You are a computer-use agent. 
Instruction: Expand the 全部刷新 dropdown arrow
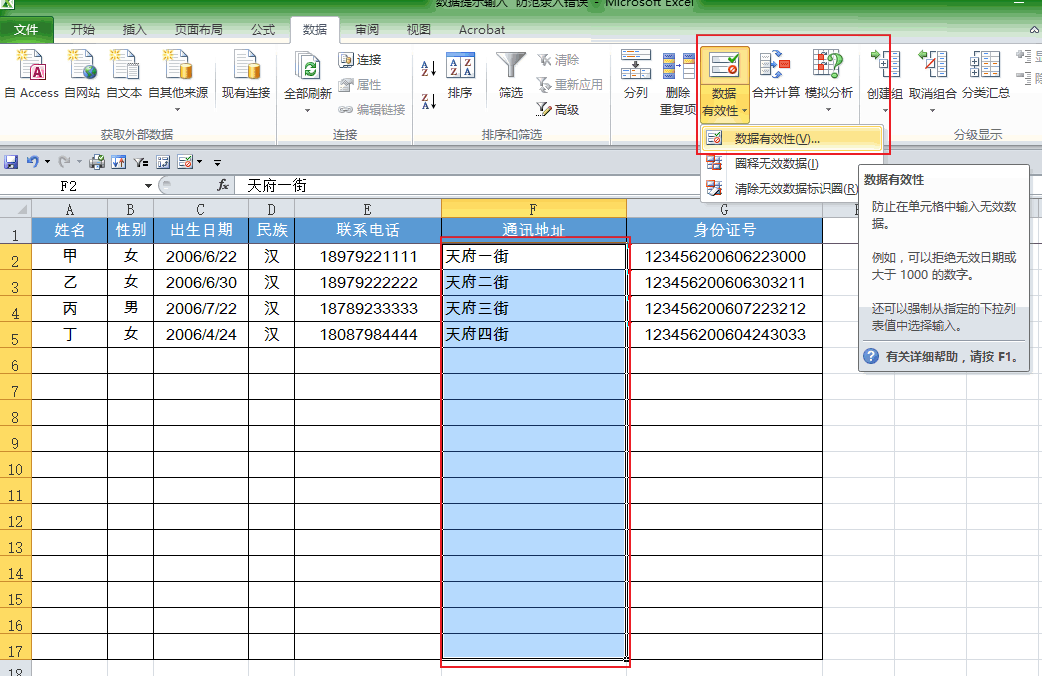[307, 109]
